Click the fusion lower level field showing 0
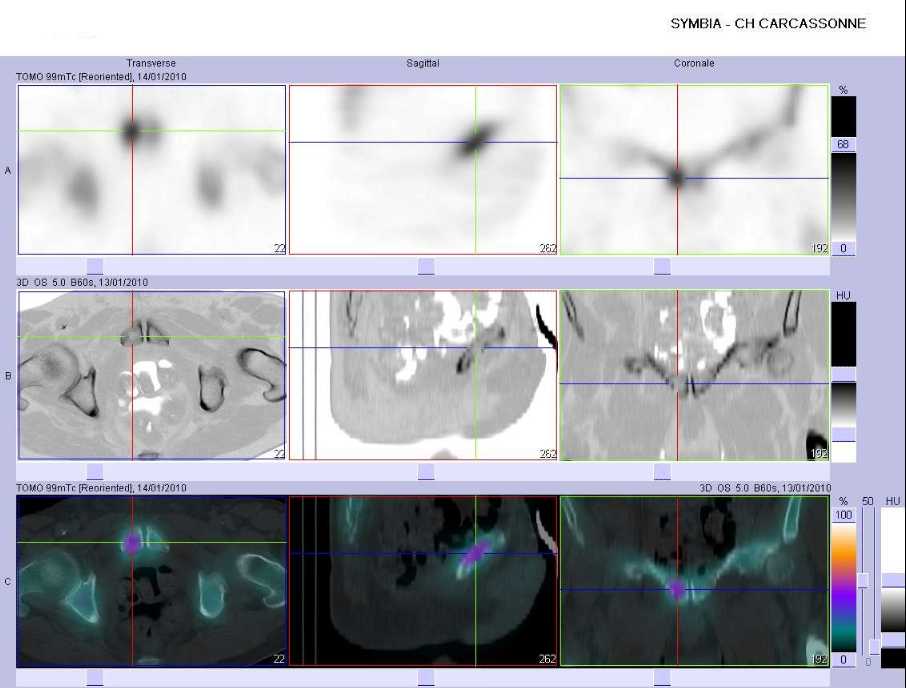906x688 pixels. pyautogui.click(x=844, y=660)
